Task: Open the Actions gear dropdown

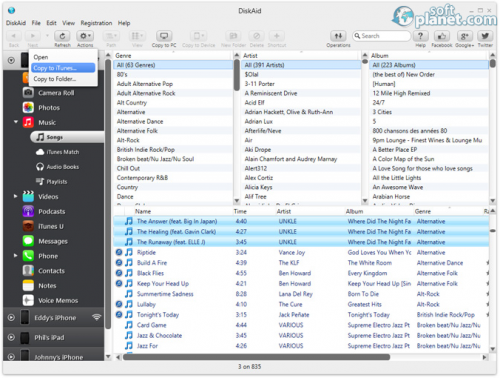Action: tap(85, 36)
